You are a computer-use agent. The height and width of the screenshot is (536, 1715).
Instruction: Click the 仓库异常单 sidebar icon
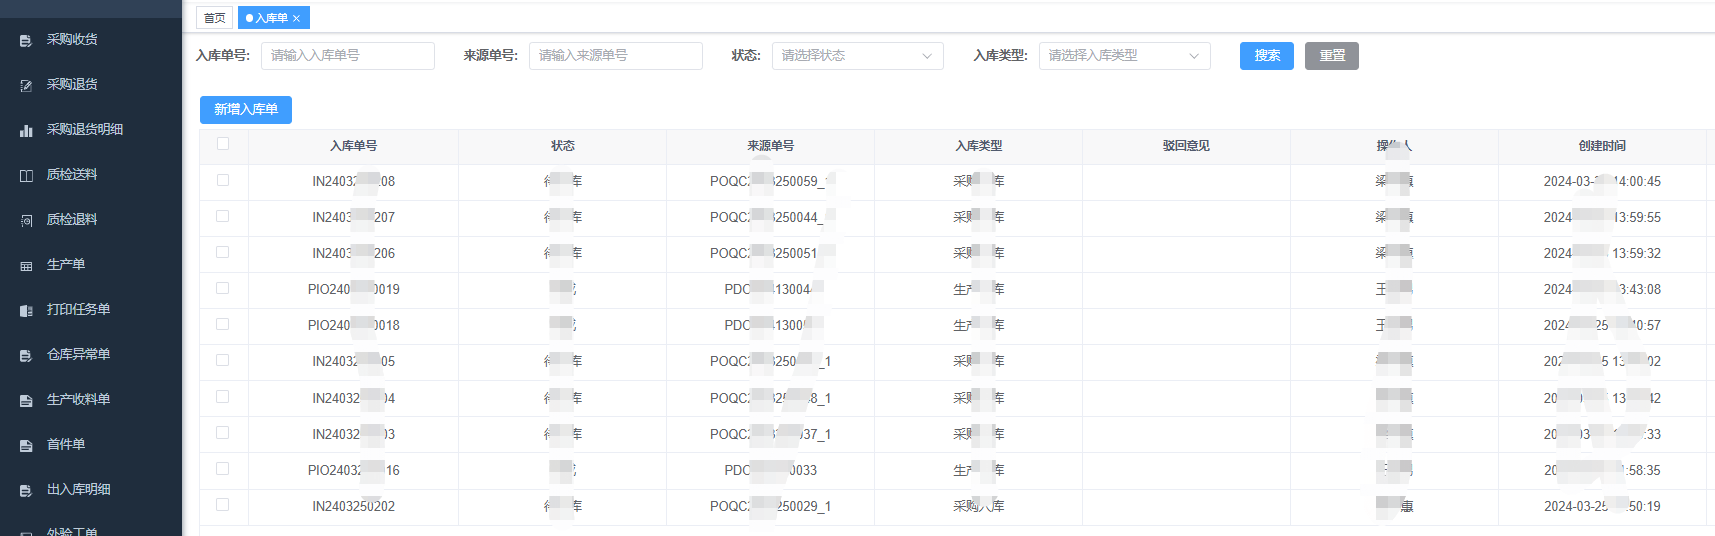[x=26, y=356]
